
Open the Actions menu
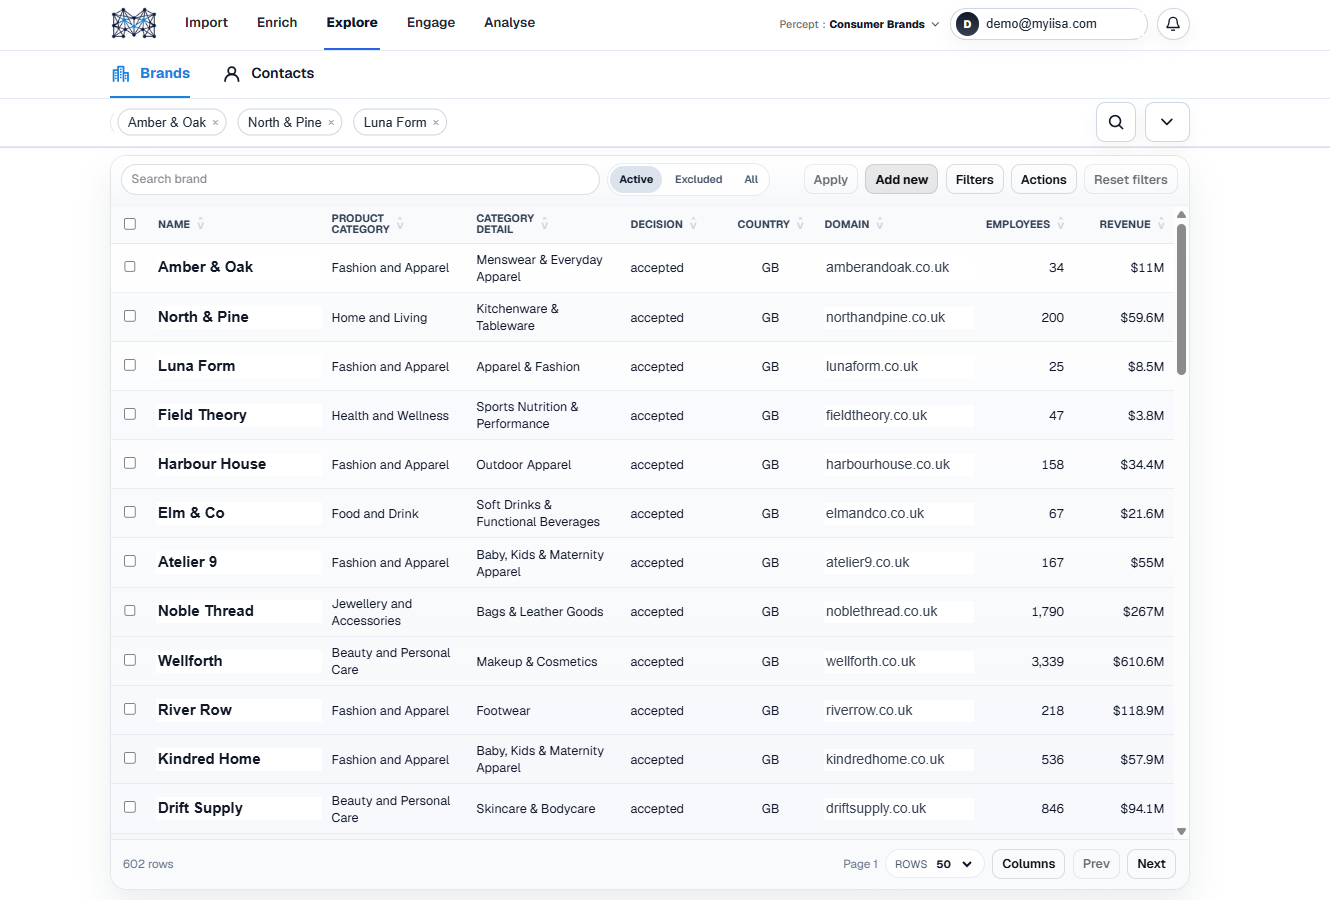pyautogui.click(x=1044, y=180)
